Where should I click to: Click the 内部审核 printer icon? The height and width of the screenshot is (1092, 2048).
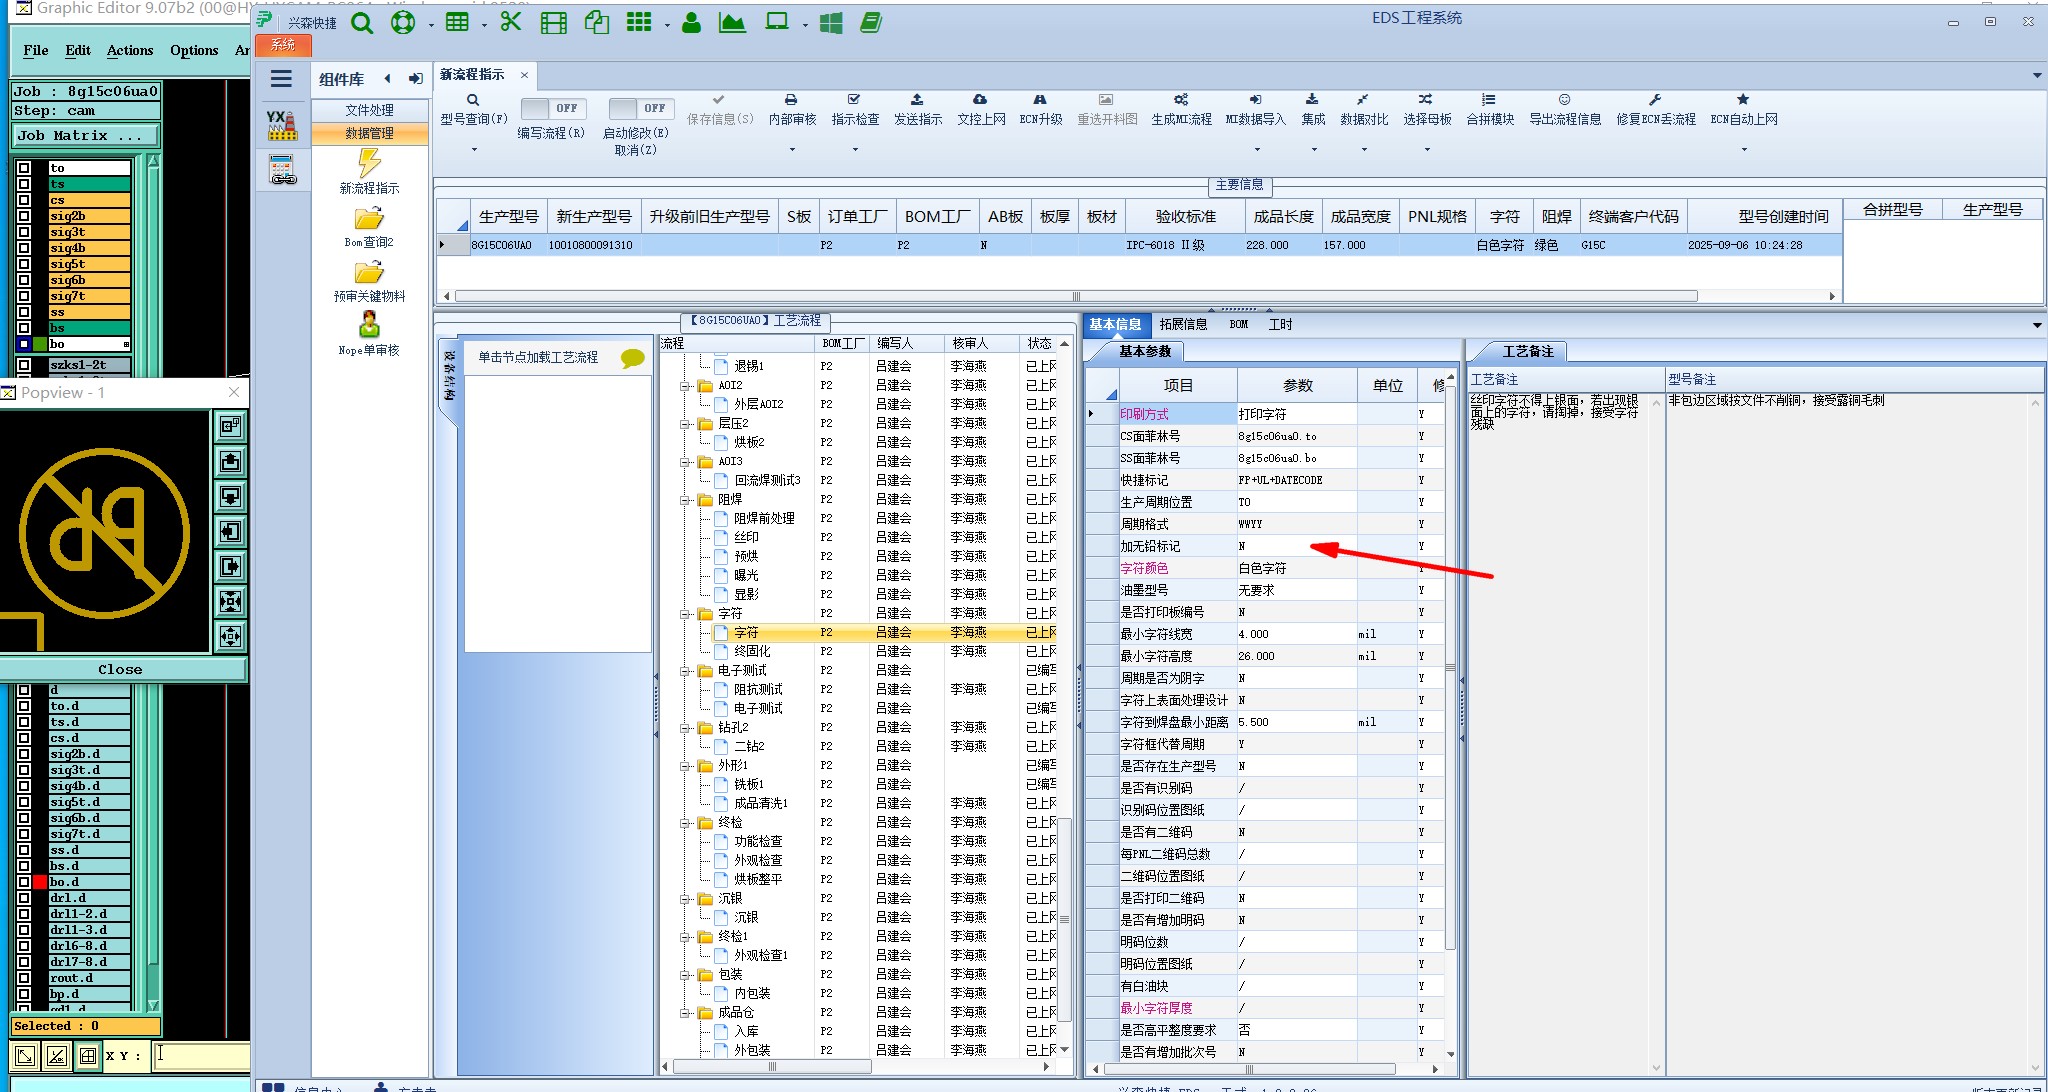click(791, 100)
